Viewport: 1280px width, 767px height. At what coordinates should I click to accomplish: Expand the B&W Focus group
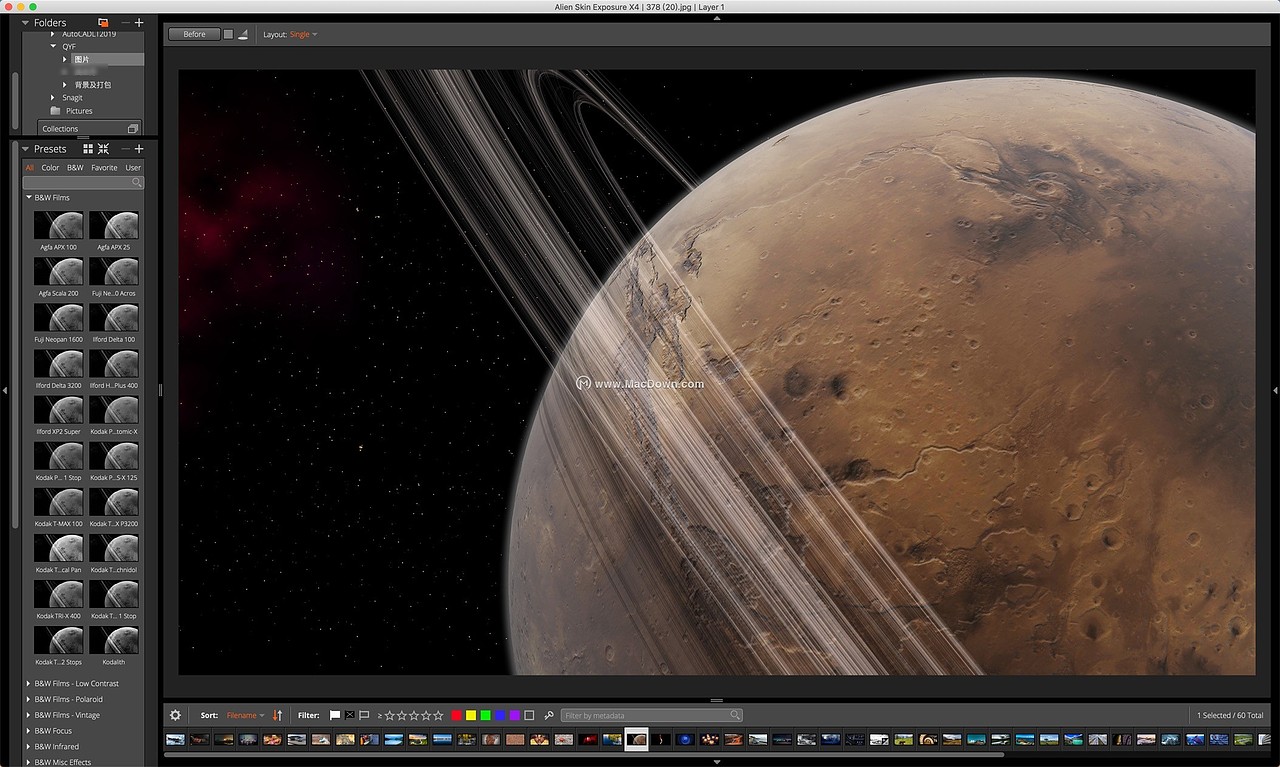[28, 731]
